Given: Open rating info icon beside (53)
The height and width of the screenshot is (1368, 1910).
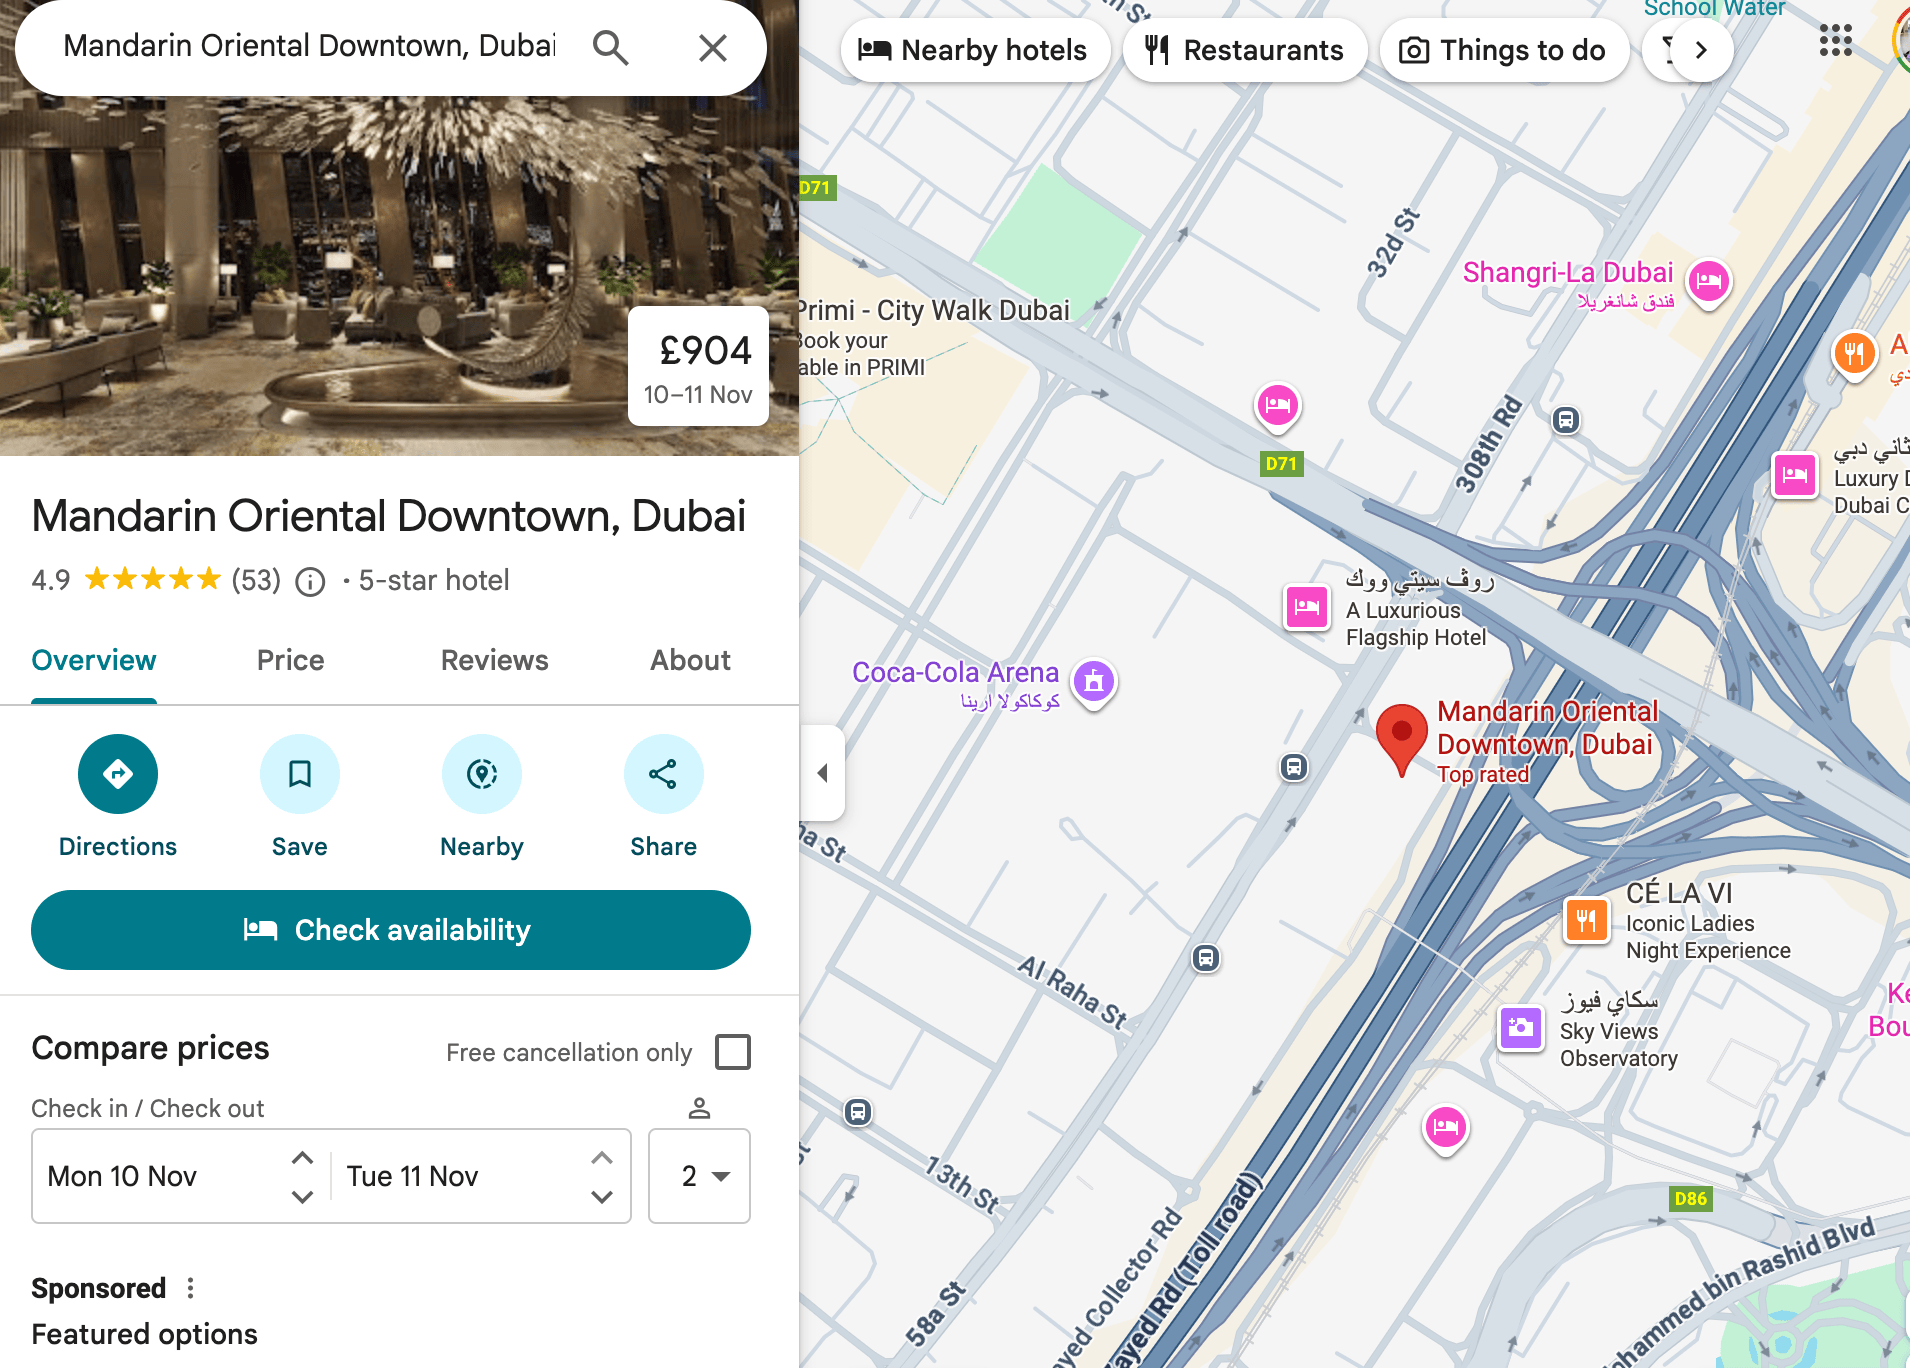Looking at the screenshot, I should pyautogui.click(x=310, y=581).
